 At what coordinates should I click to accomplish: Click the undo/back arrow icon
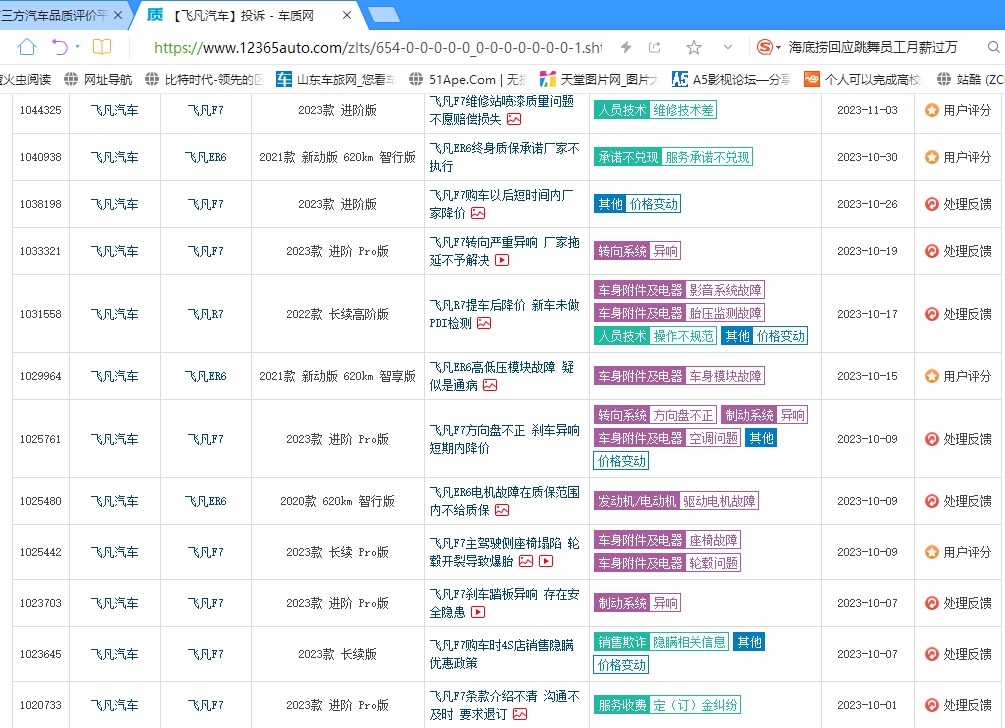click(x=60, y=47)
